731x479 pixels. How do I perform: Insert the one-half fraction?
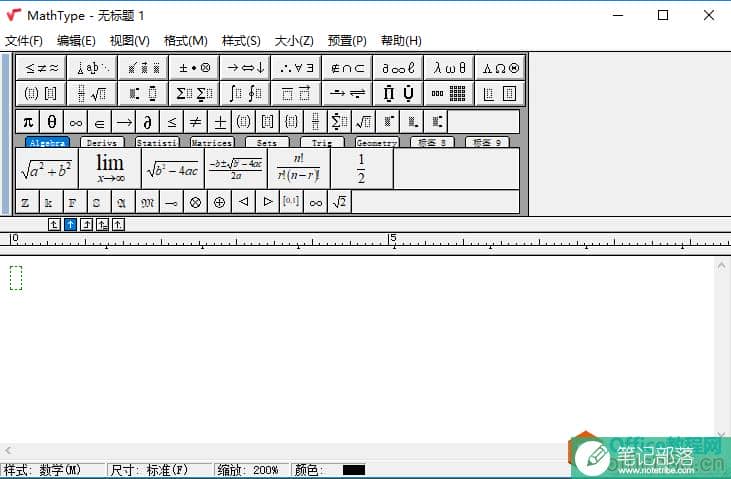[x=362, y=169]
